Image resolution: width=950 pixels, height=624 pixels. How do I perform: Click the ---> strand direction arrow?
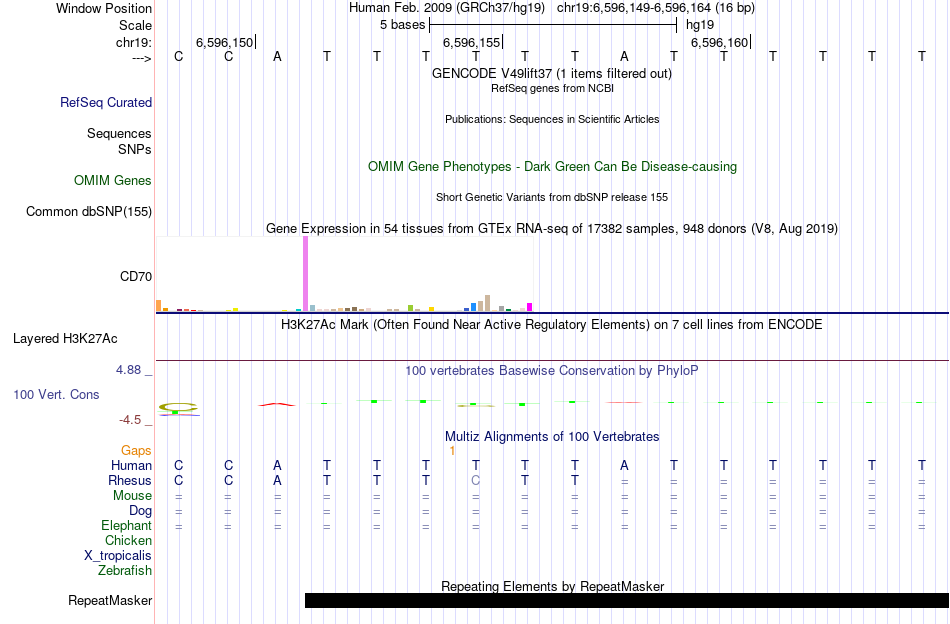pyautogui.click(x=142, y=58)
